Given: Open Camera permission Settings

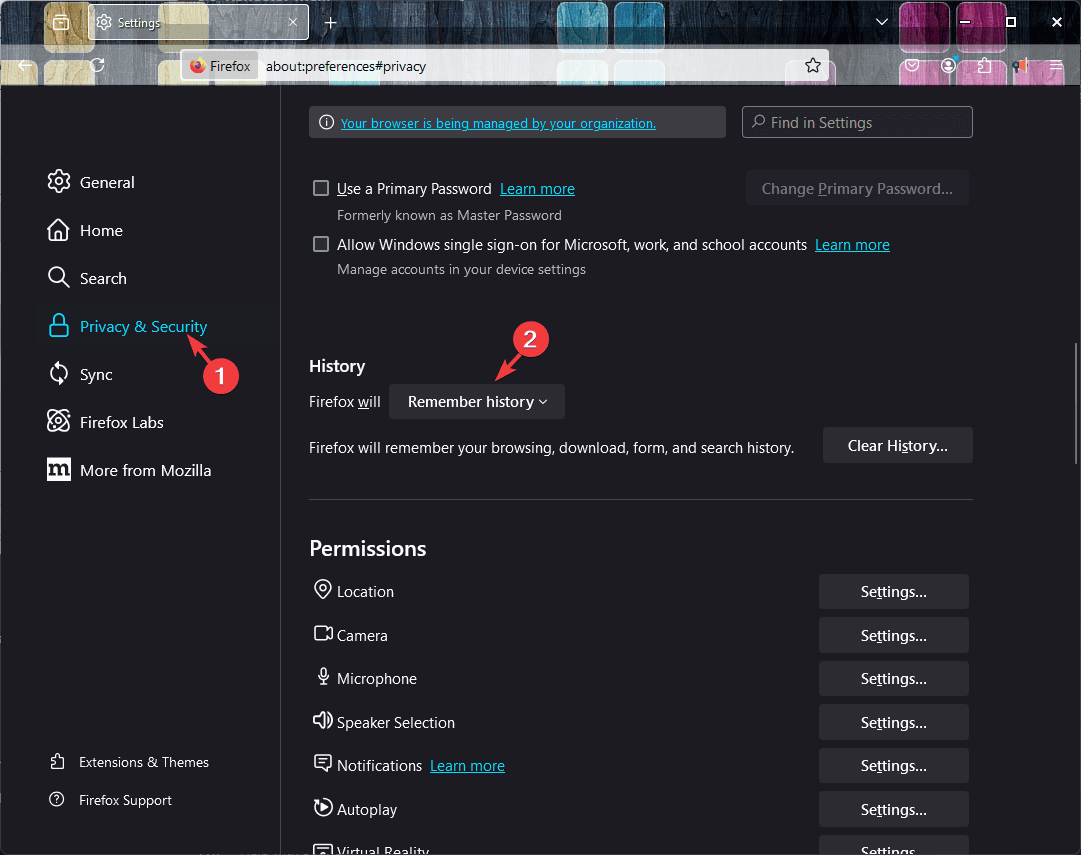Looking at the screenshot, I should click(x=893, y=635).
